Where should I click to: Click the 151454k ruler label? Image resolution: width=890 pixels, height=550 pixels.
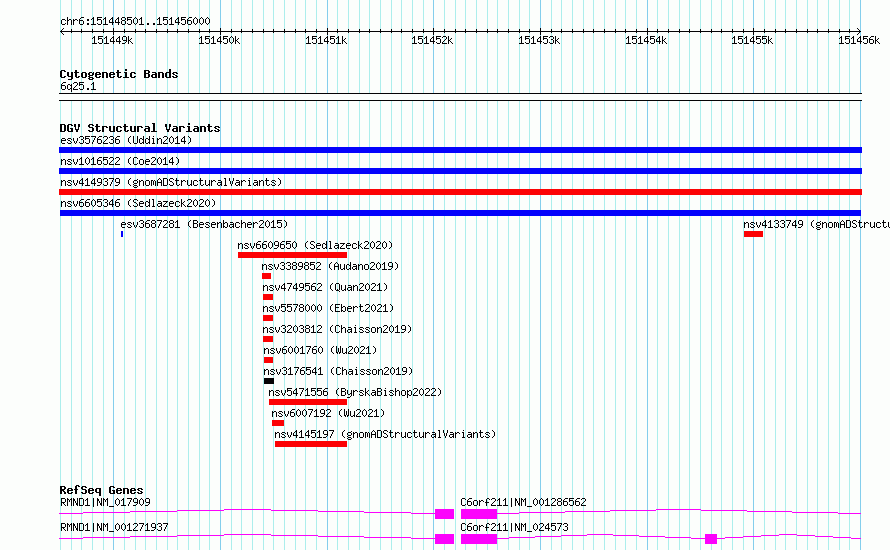646,40
